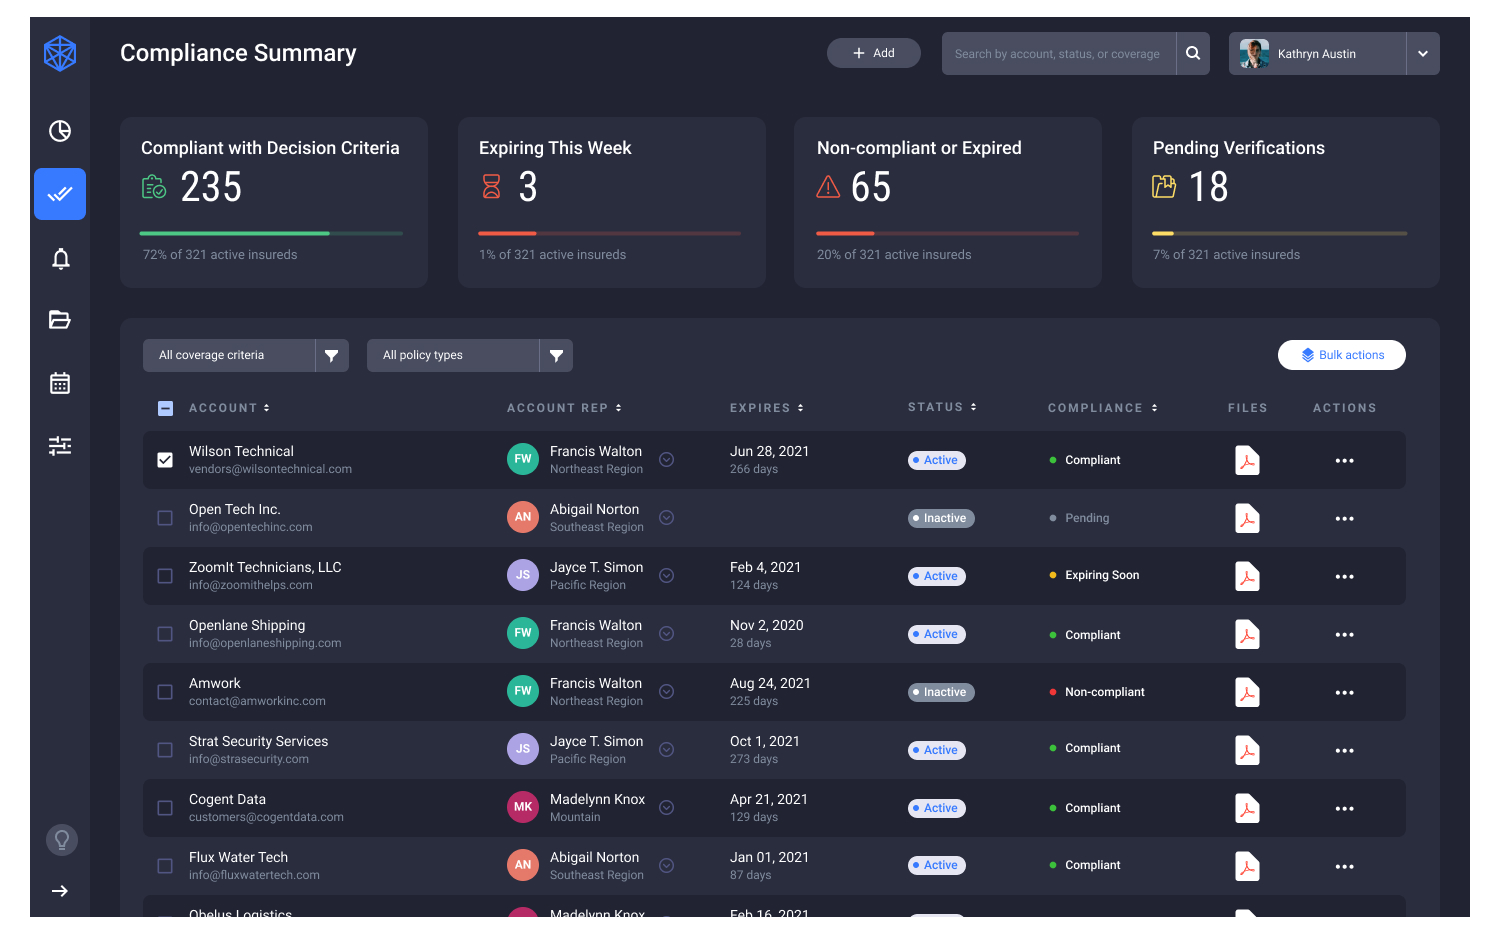Check the Cogent Data row checkbox
This screenshot has height=935, width=1500.
pyautogui.click(x=165, y=808)
